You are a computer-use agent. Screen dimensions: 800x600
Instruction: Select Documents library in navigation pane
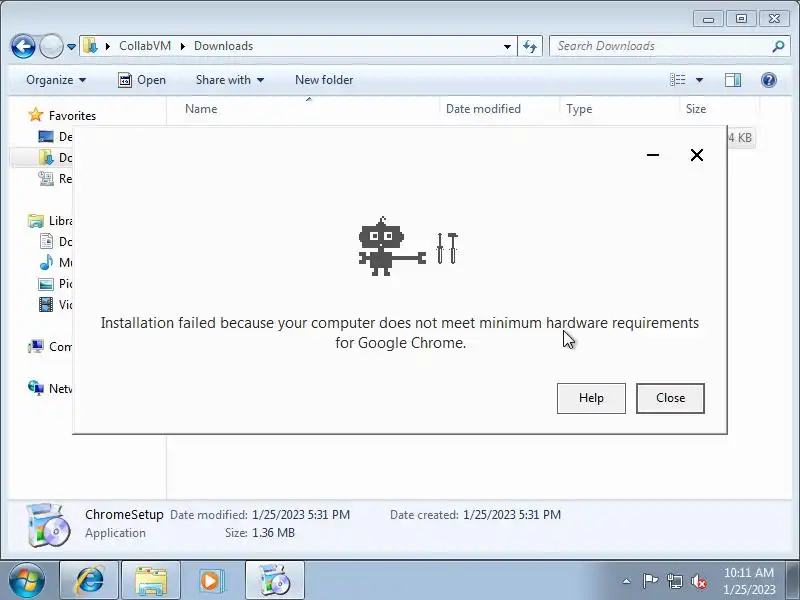55,241
